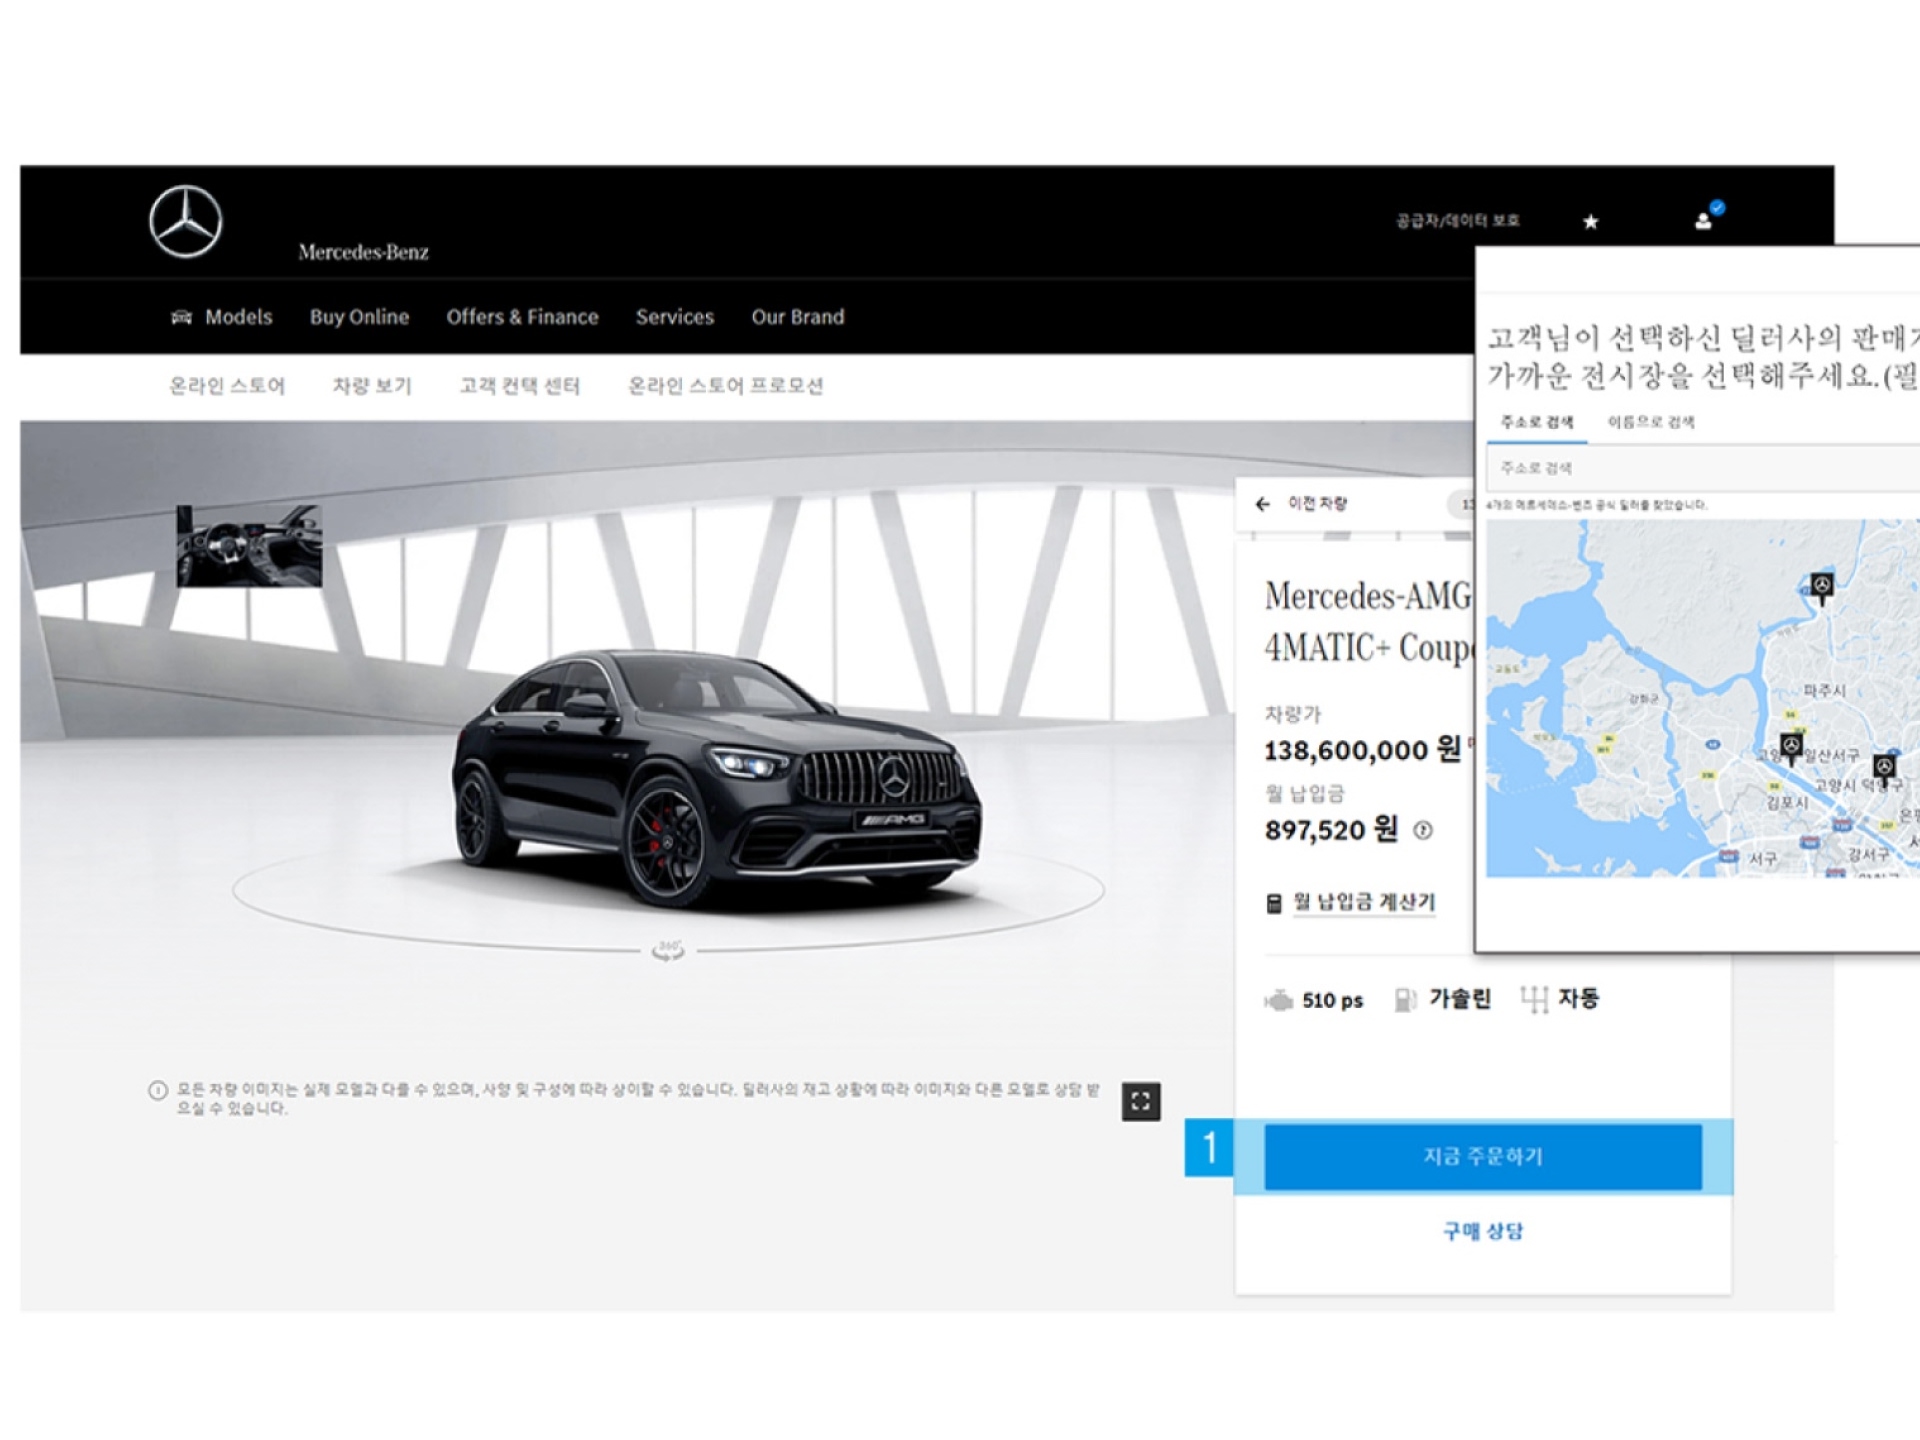Open the user profile account icon

[1704, 221]
